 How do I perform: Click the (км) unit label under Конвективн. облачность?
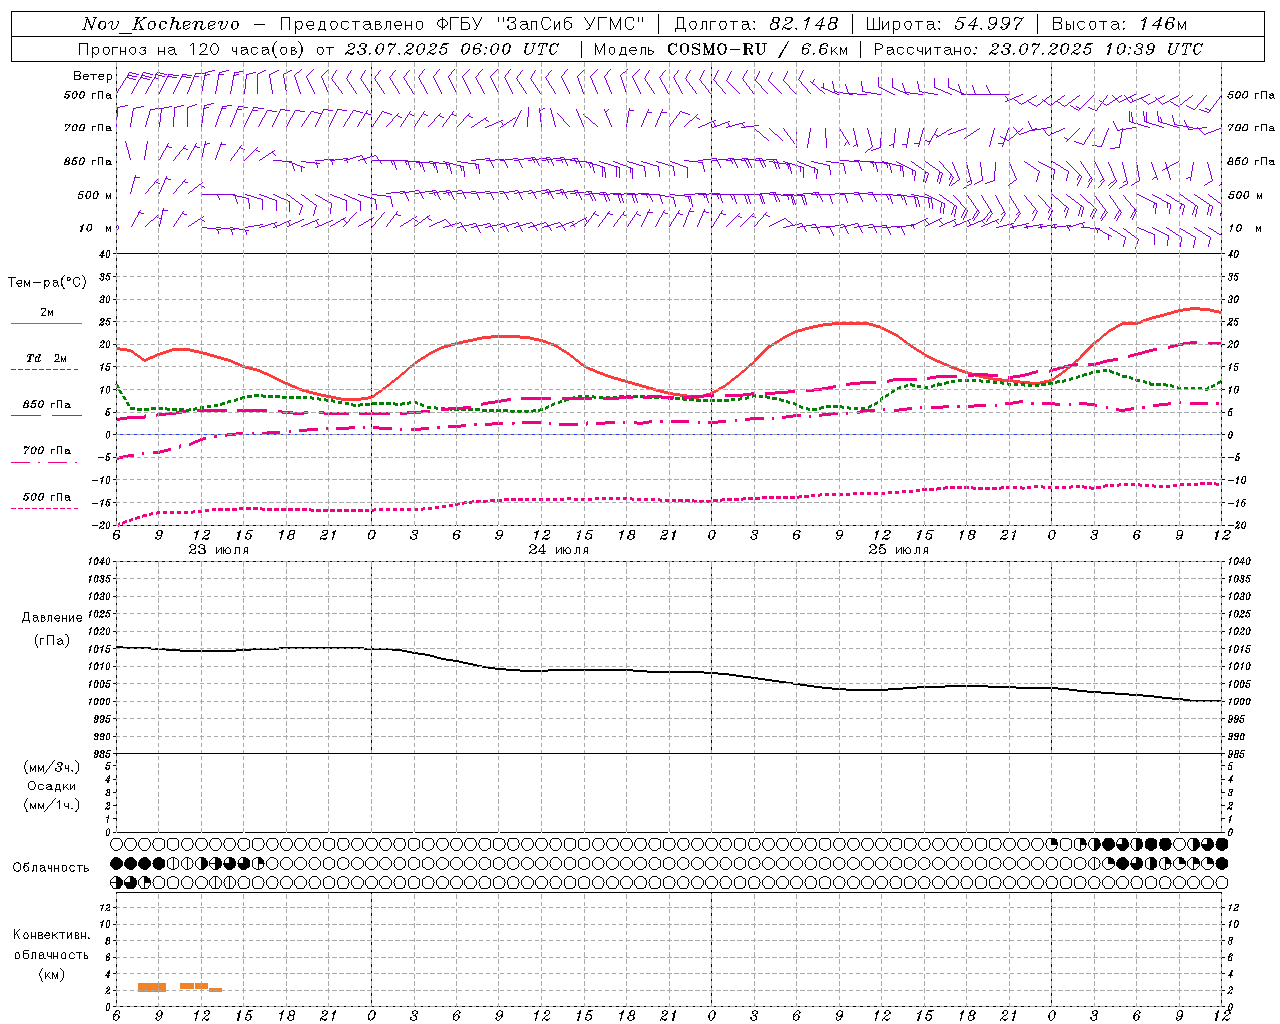coord(52,974)
